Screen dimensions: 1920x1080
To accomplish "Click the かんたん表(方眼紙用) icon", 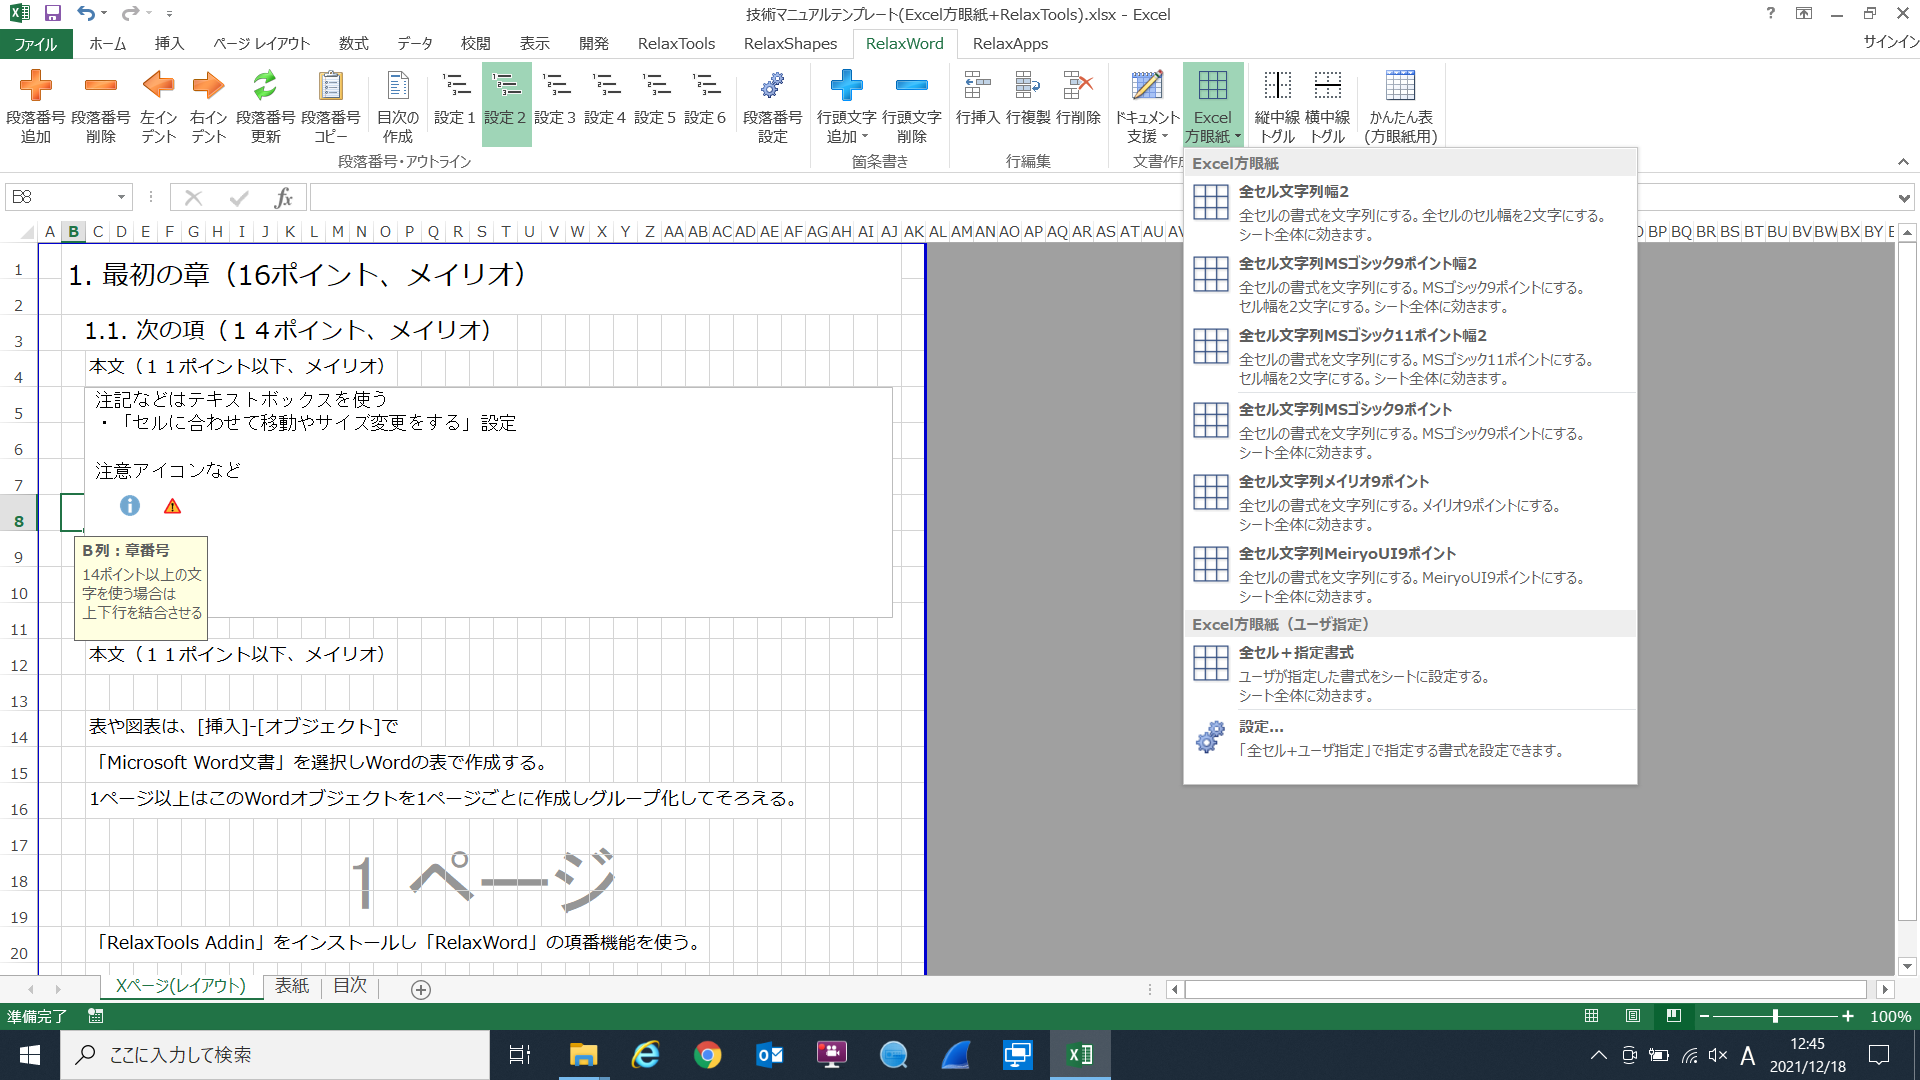I will click(x=1400, y=87).
